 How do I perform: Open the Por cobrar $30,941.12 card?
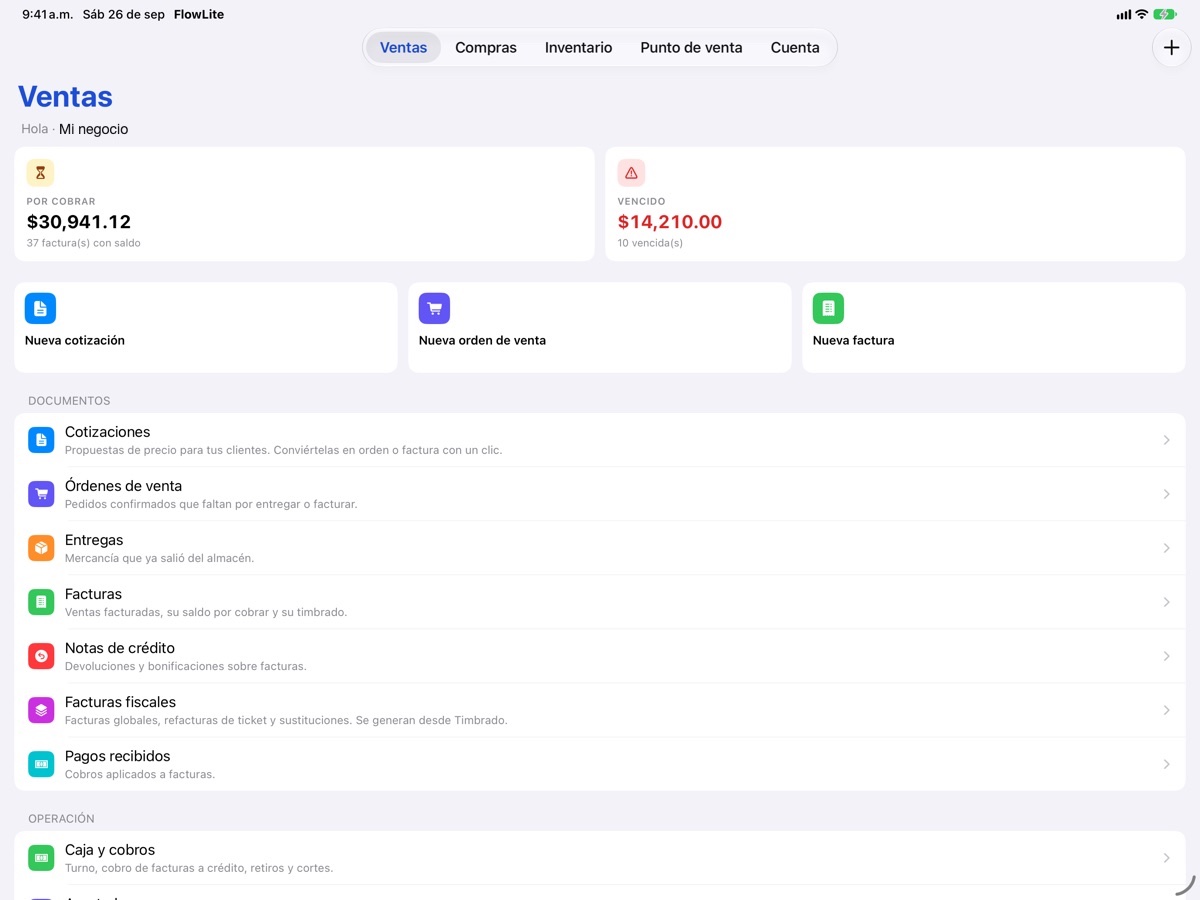[x=304, y=204]
